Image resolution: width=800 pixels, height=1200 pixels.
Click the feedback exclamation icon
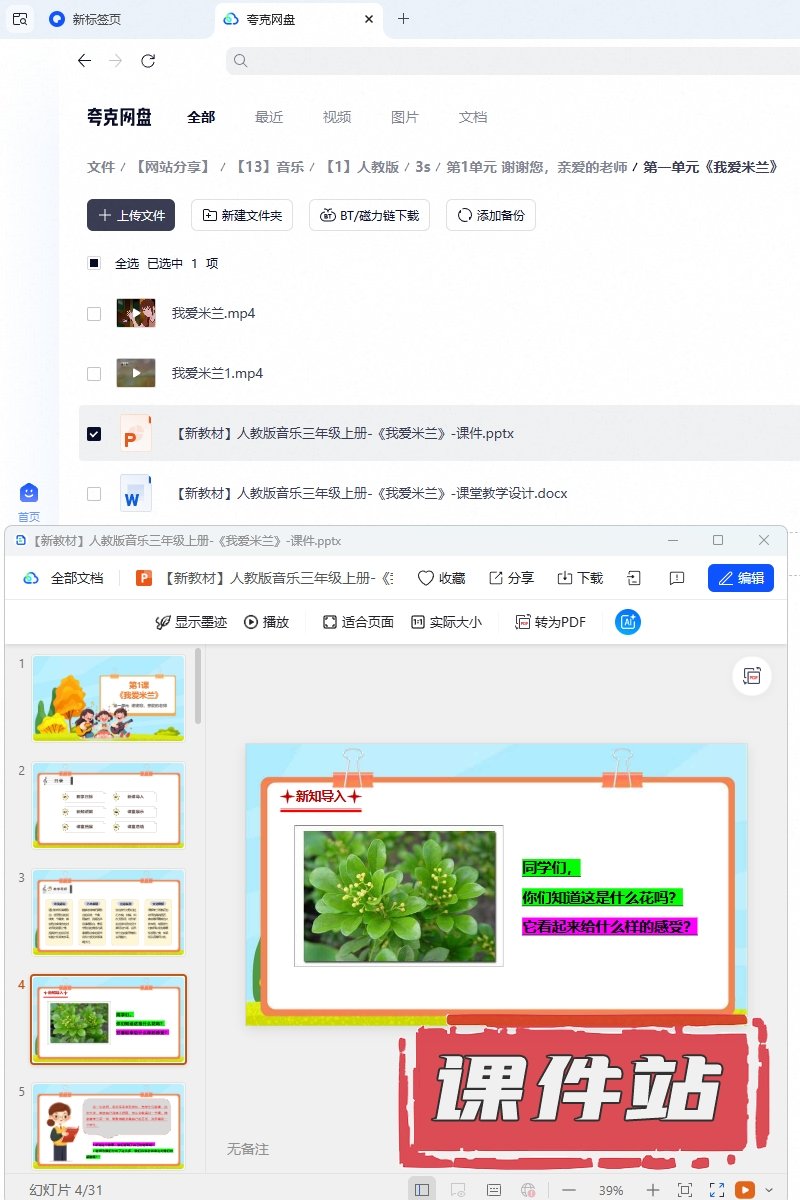point(677,578)
